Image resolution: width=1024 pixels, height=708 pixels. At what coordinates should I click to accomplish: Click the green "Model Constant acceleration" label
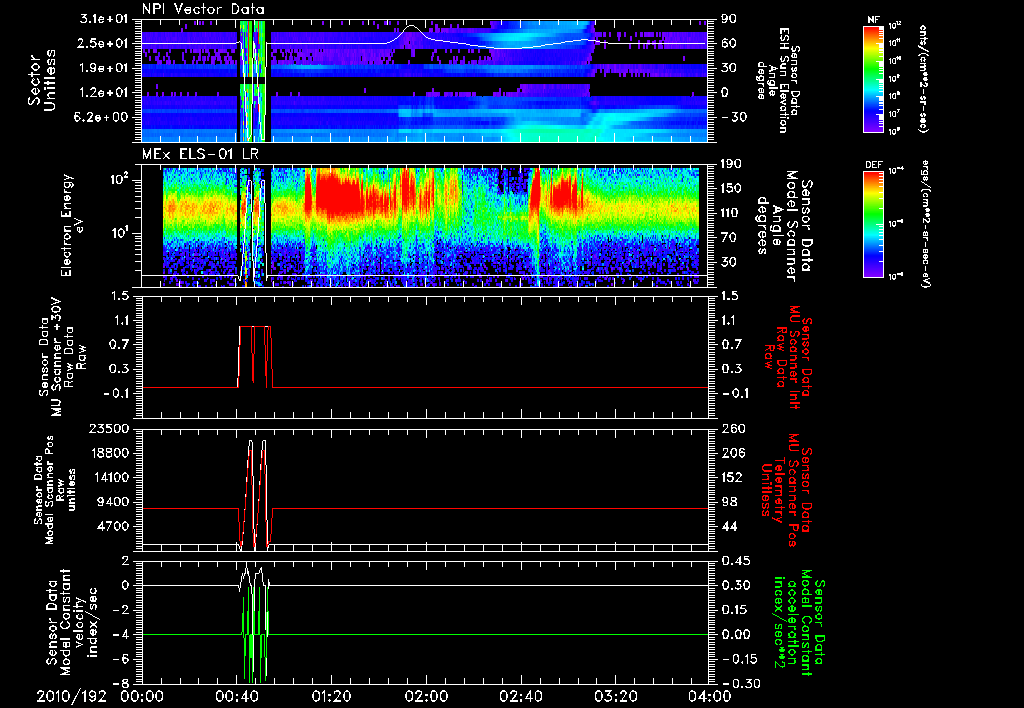click(x=798, y=622)
